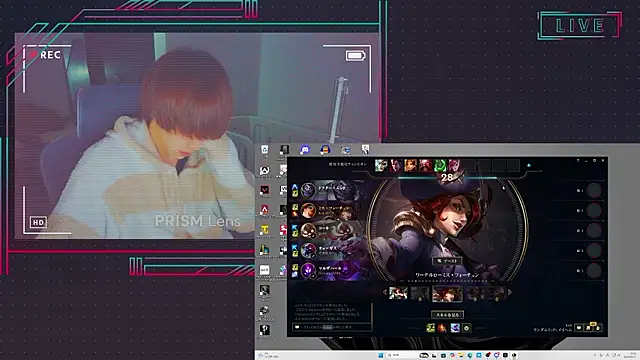This screenshot has height=360, width=640.
Task: Open the Windows Start menu
Action: coord(381,355)
